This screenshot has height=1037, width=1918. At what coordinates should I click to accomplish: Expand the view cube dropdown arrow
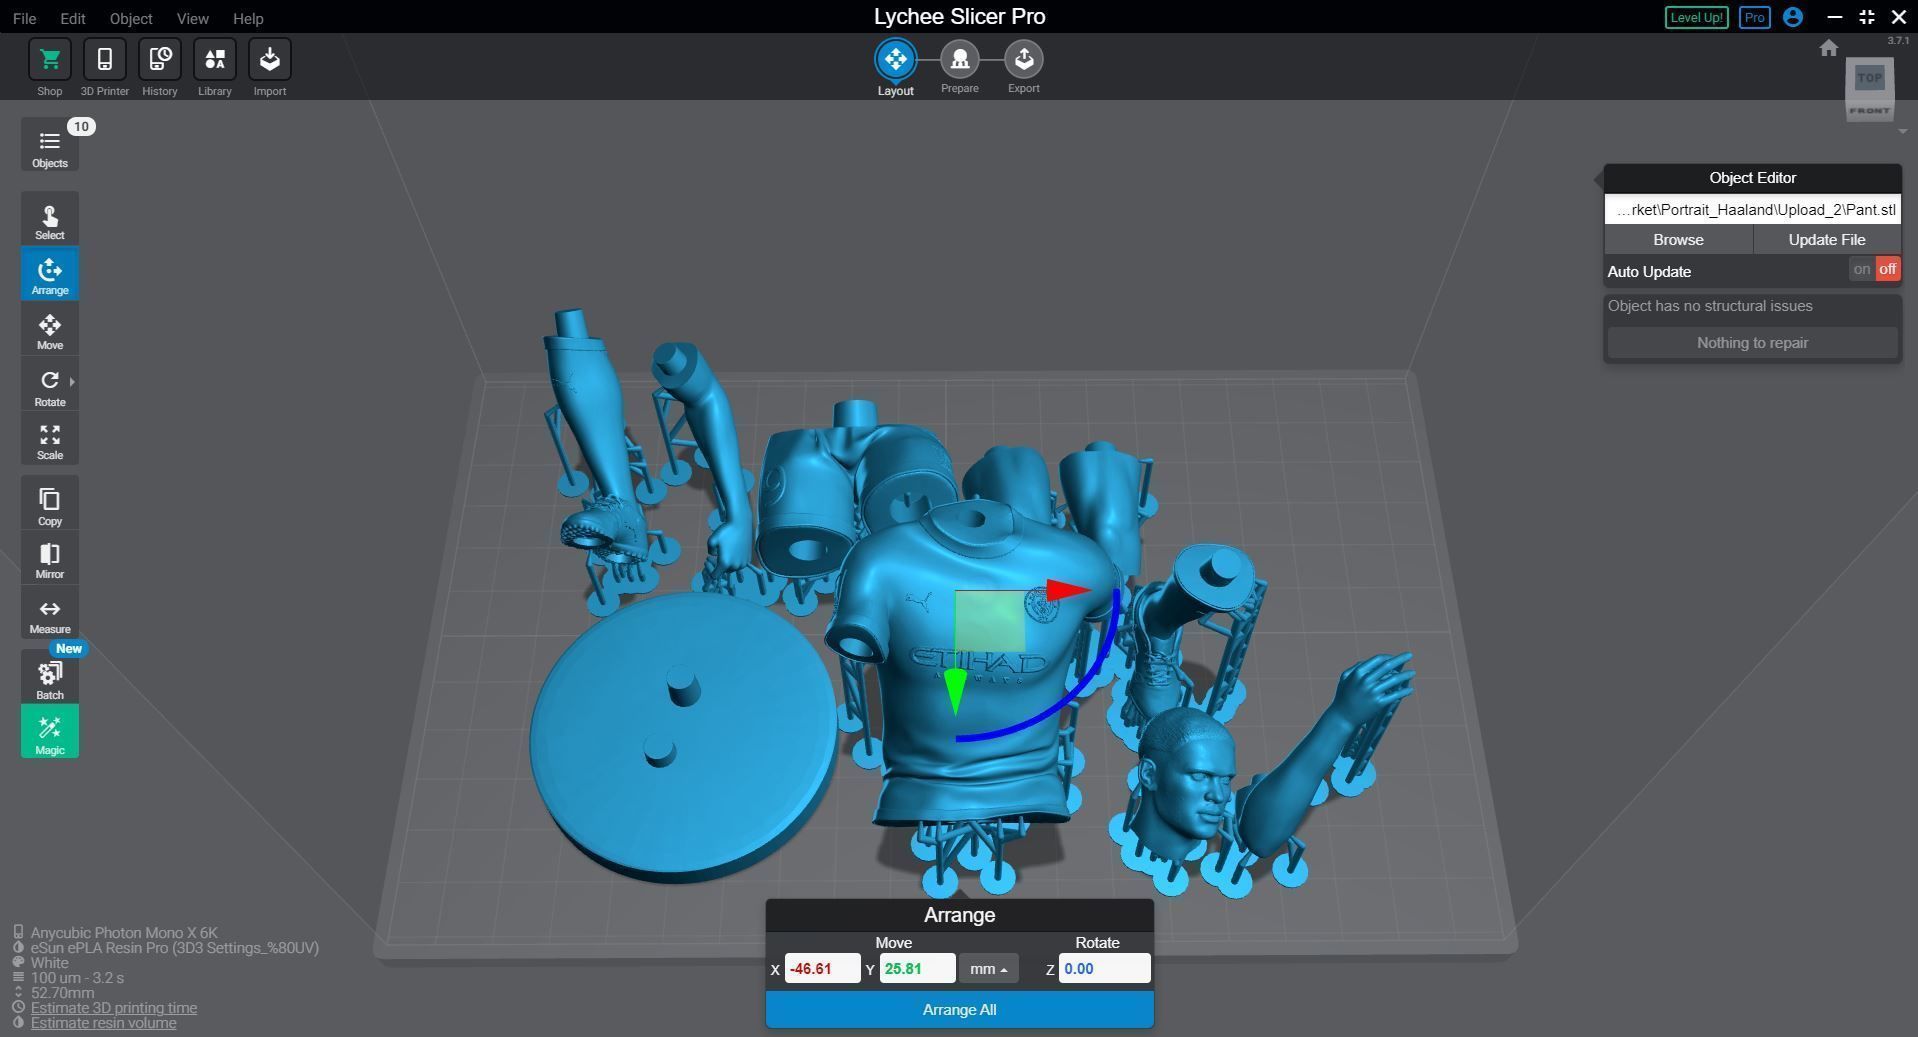tap(1902, 131)
